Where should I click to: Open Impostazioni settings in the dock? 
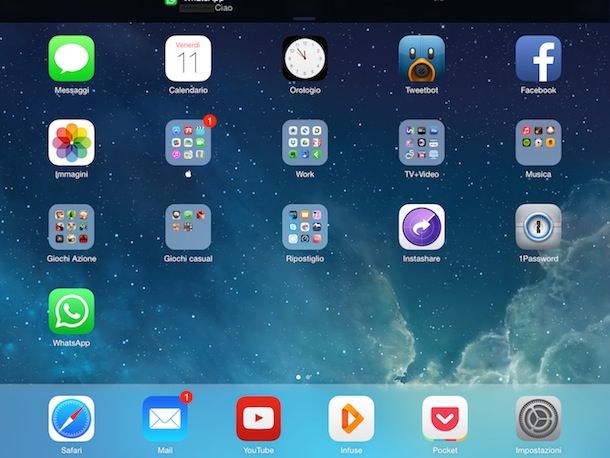(x=538, y=419)
